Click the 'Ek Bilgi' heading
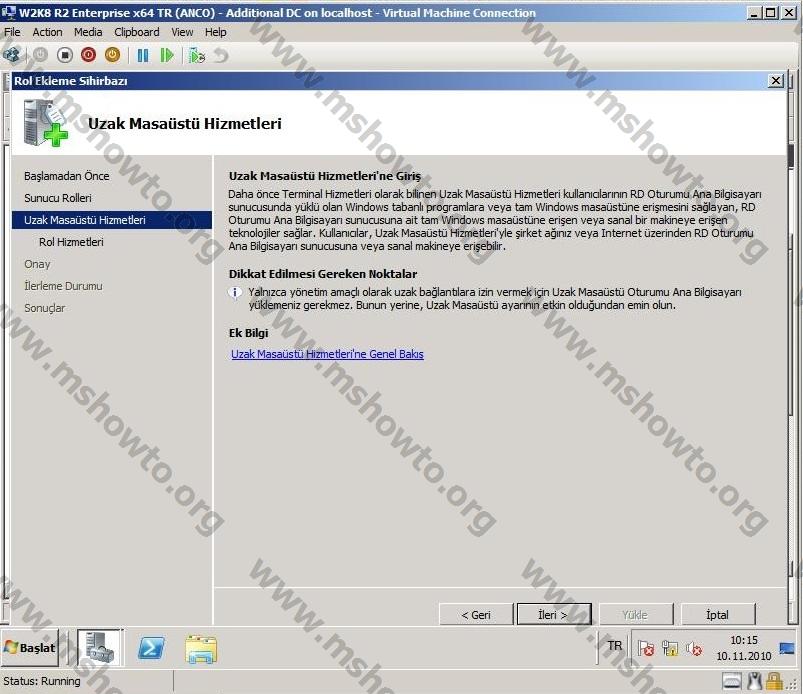803x694 pixels. 248,333
